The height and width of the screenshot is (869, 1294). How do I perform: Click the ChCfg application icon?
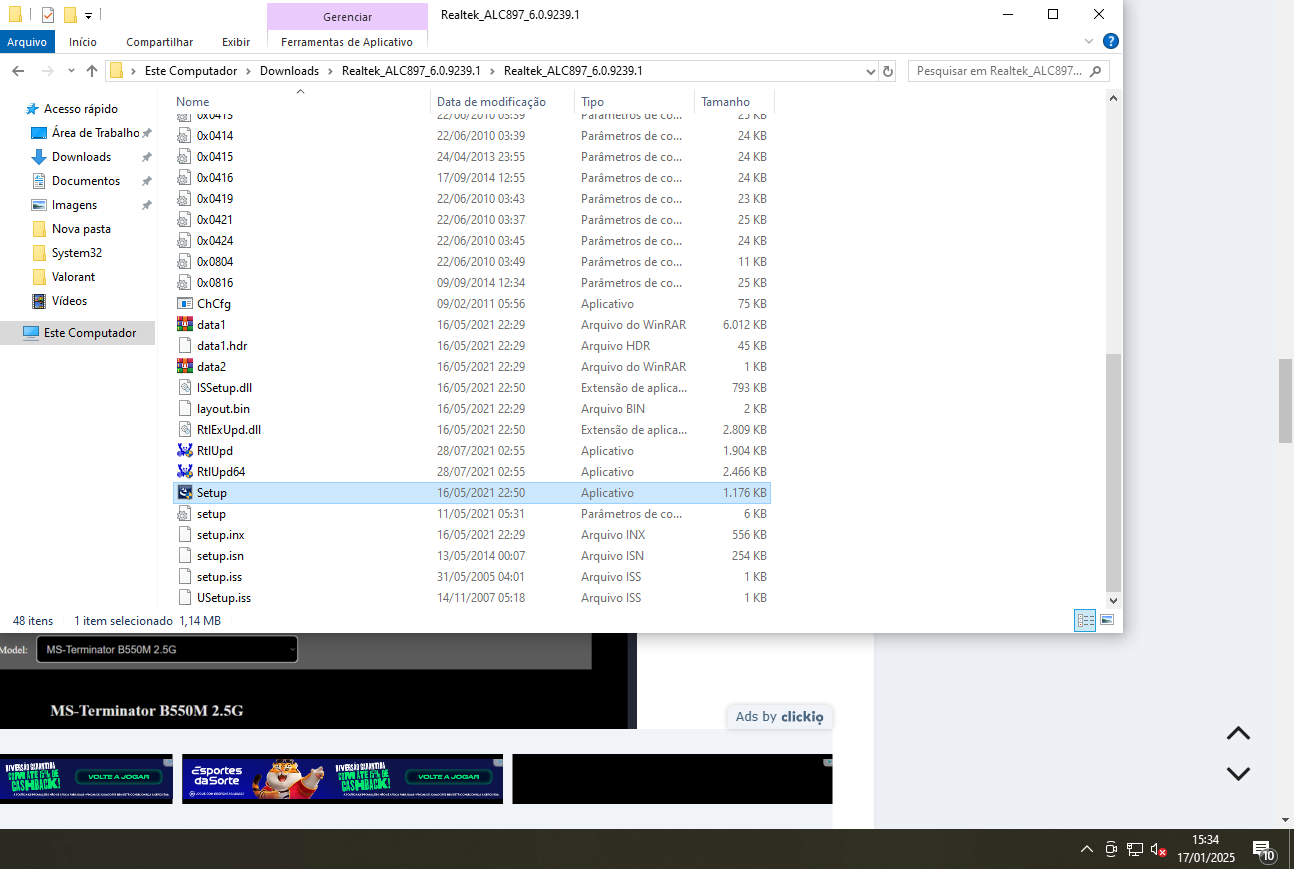coord(184,304)
